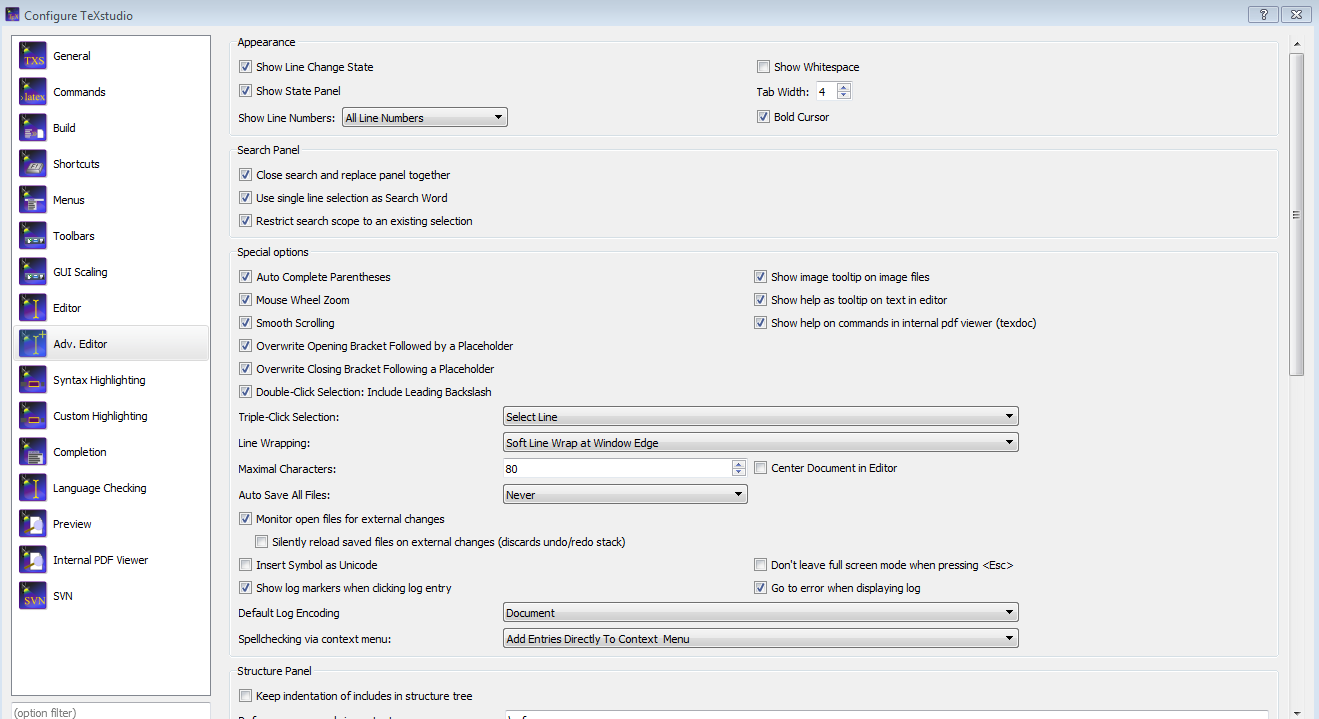The height and width of the screenshot is (719, 1319).
Task: Check the Insert Symbol as Unicode box
Action: (x=246, y=565)
